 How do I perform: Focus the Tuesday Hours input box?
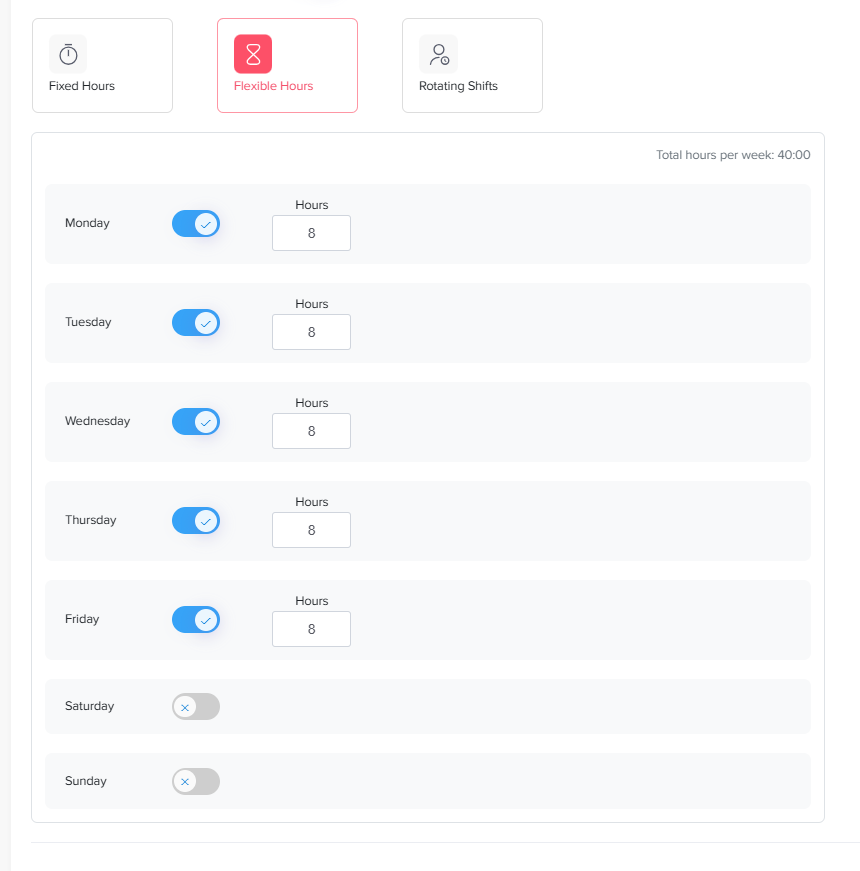311,332
